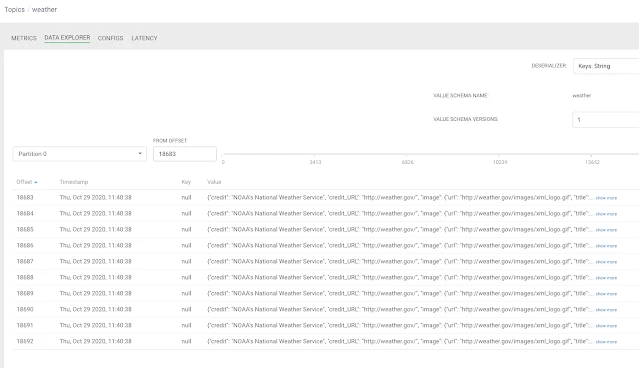The height and width of the screenshot is (368, 639).
Task: Click the Timestamp column header
Action: point(74,182)
